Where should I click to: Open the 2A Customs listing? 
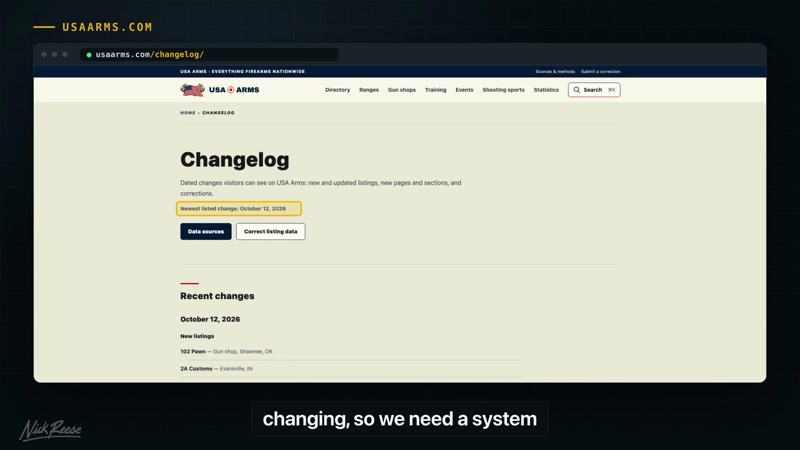pos(196,368)
